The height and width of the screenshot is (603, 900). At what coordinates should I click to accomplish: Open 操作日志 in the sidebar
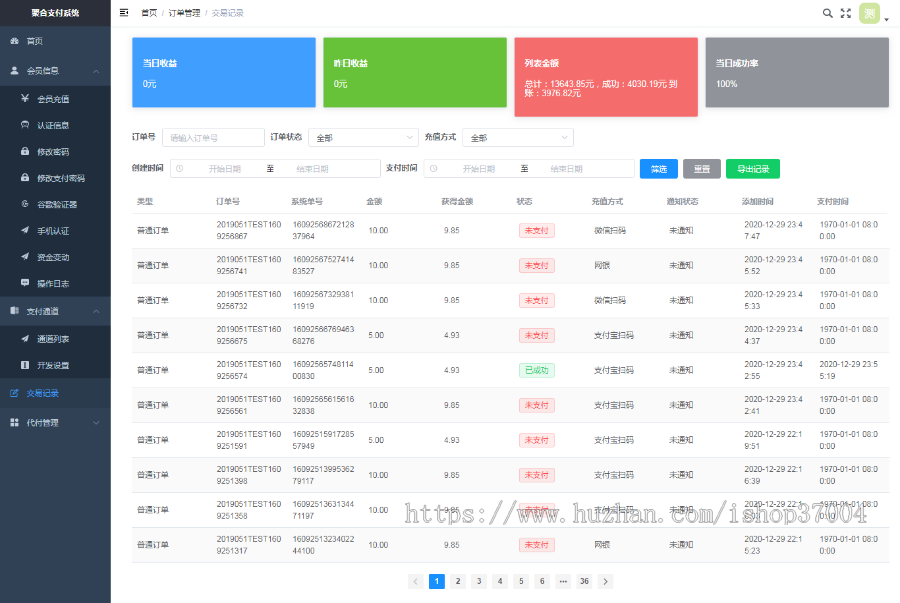coord(53,284)
